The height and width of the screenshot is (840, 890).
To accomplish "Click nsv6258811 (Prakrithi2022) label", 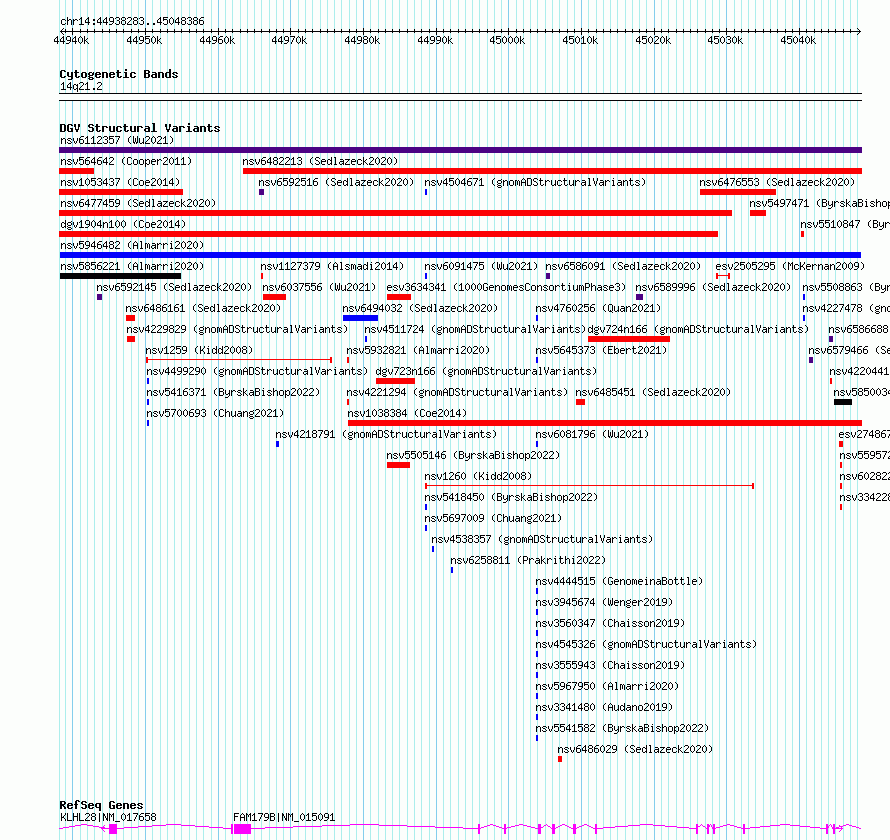I will tap(528, 560).
